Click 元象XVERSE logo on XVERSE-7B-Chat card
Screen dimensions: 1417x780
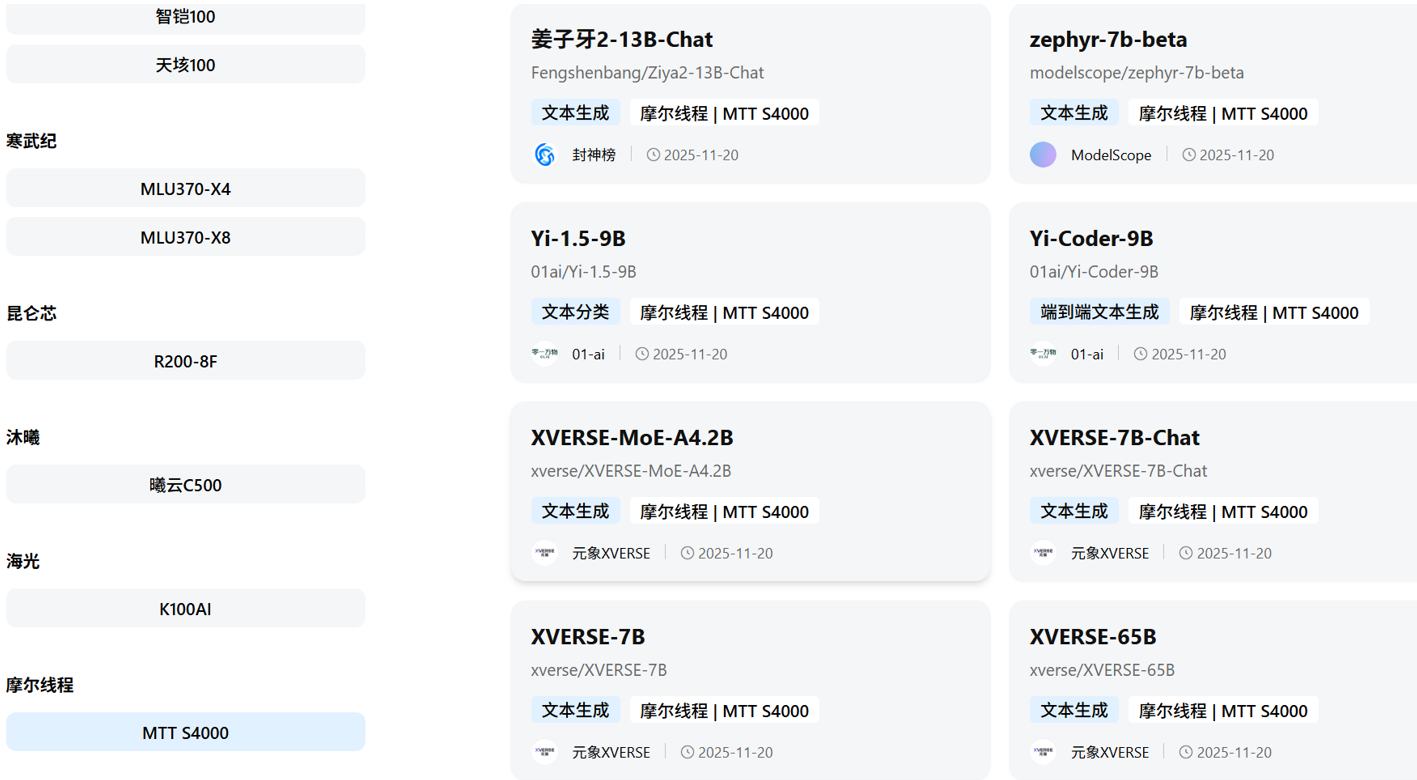click(x=1043, y=553)
